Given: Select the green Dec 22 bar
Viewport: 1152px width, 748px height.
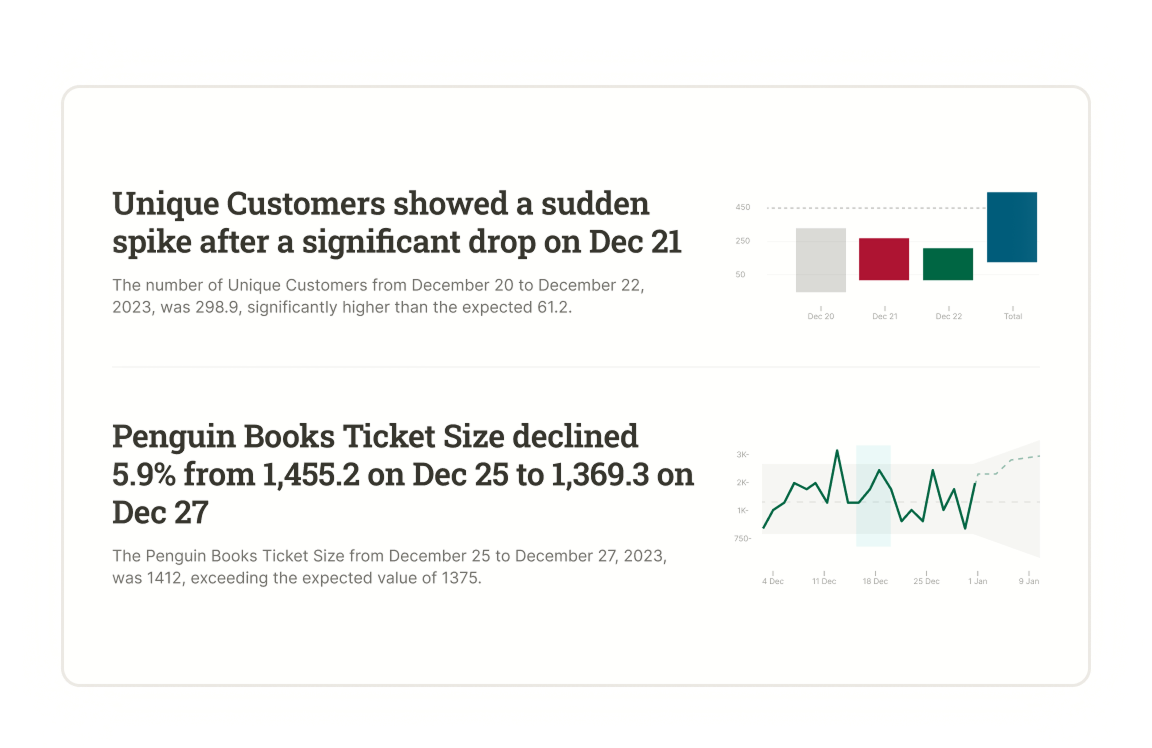Looking at the screenshot, I should point(948,264).
